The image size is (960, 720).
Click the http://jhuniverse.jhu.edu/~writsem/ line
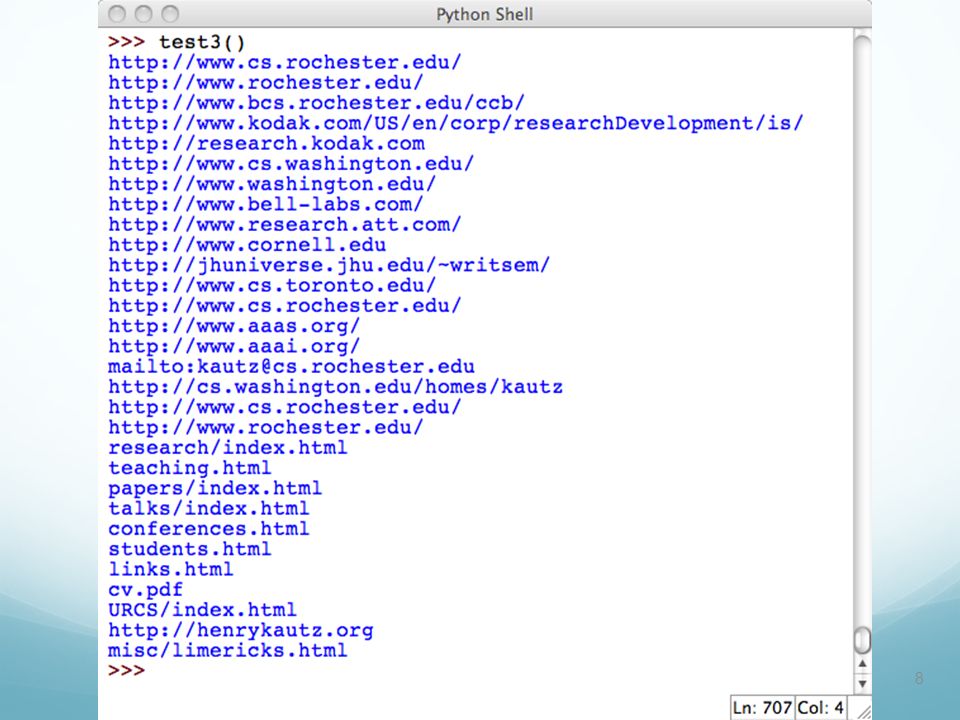329,265
